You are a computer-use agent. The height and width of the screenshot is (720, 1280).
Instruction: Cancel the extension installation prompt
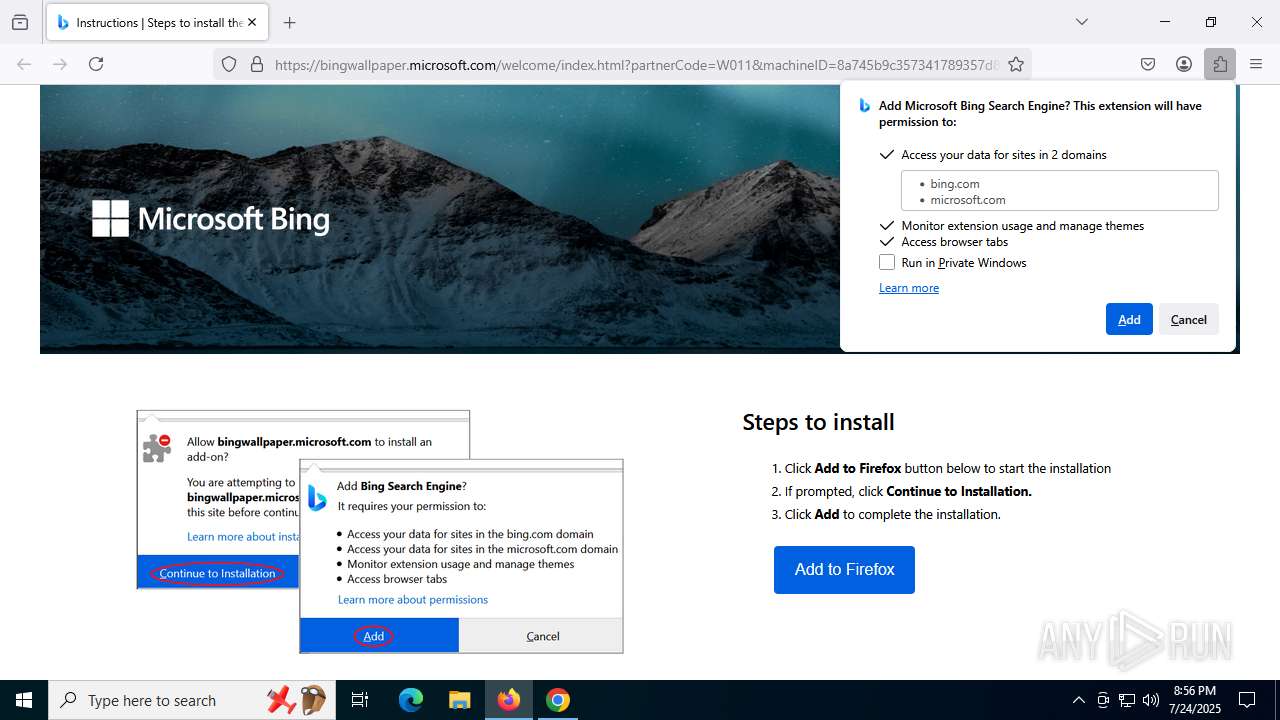click(x=1189, y=319)
